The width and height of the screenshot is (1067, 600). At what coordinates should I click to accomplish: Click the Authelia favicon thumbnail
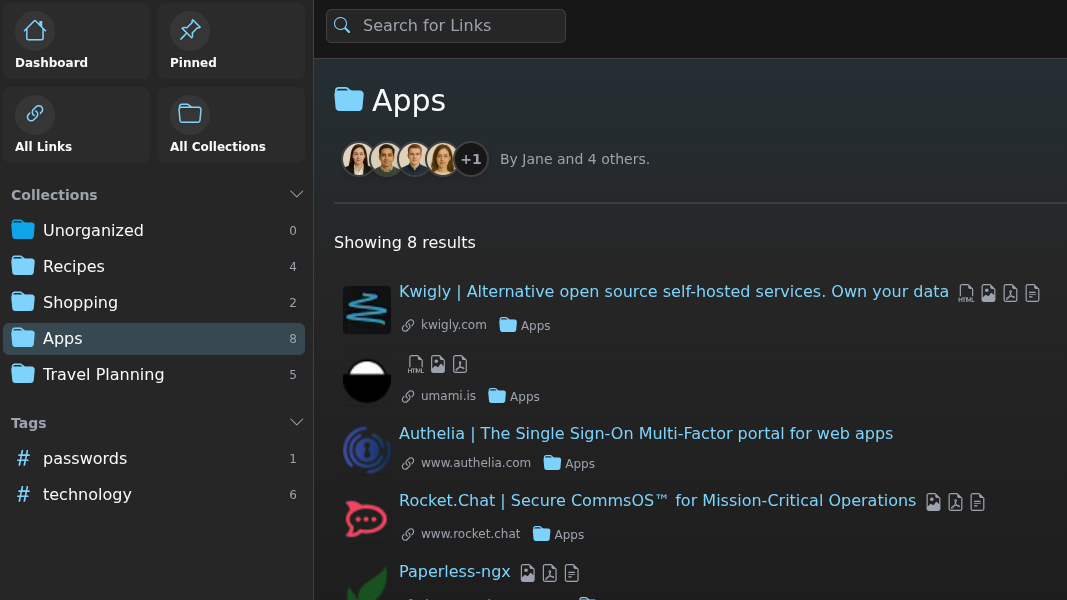(x=367, y=450)
